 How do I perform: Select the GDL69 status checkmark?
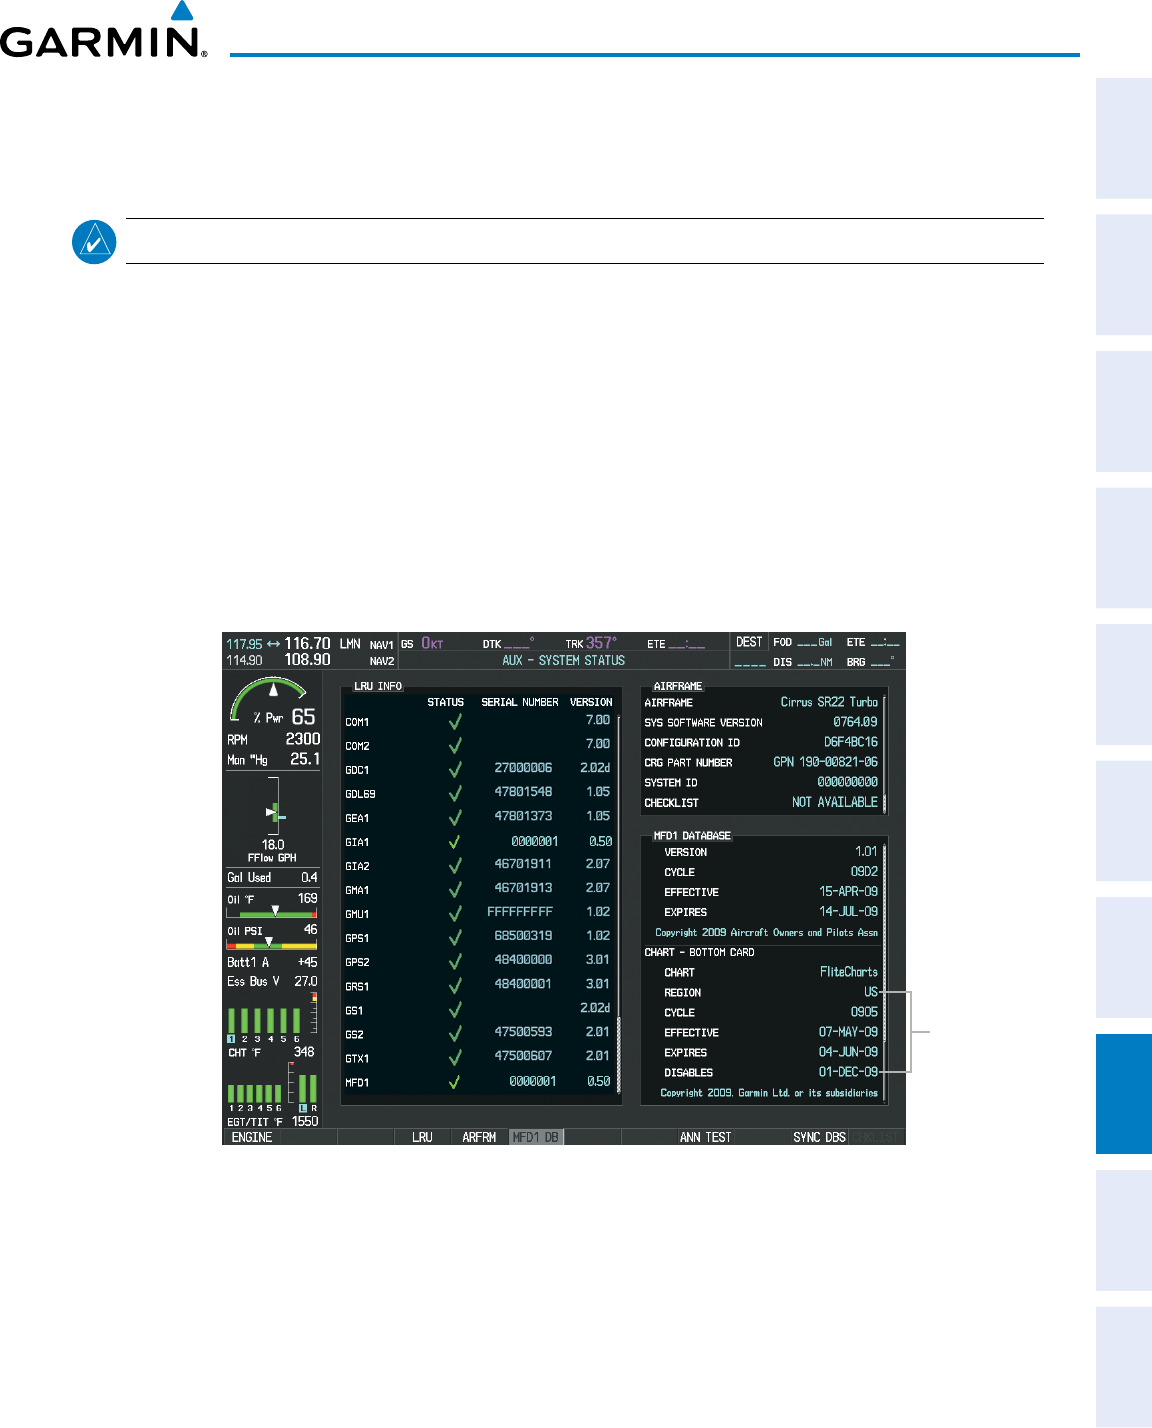(x=455, y=793)
